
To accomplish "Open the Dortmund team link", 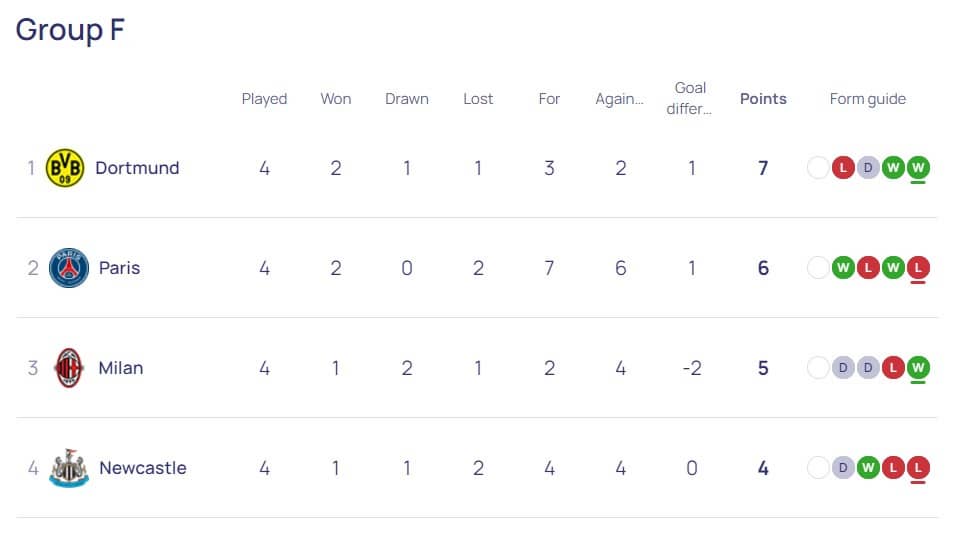I will pyautogui.click(x=137, y=168).
